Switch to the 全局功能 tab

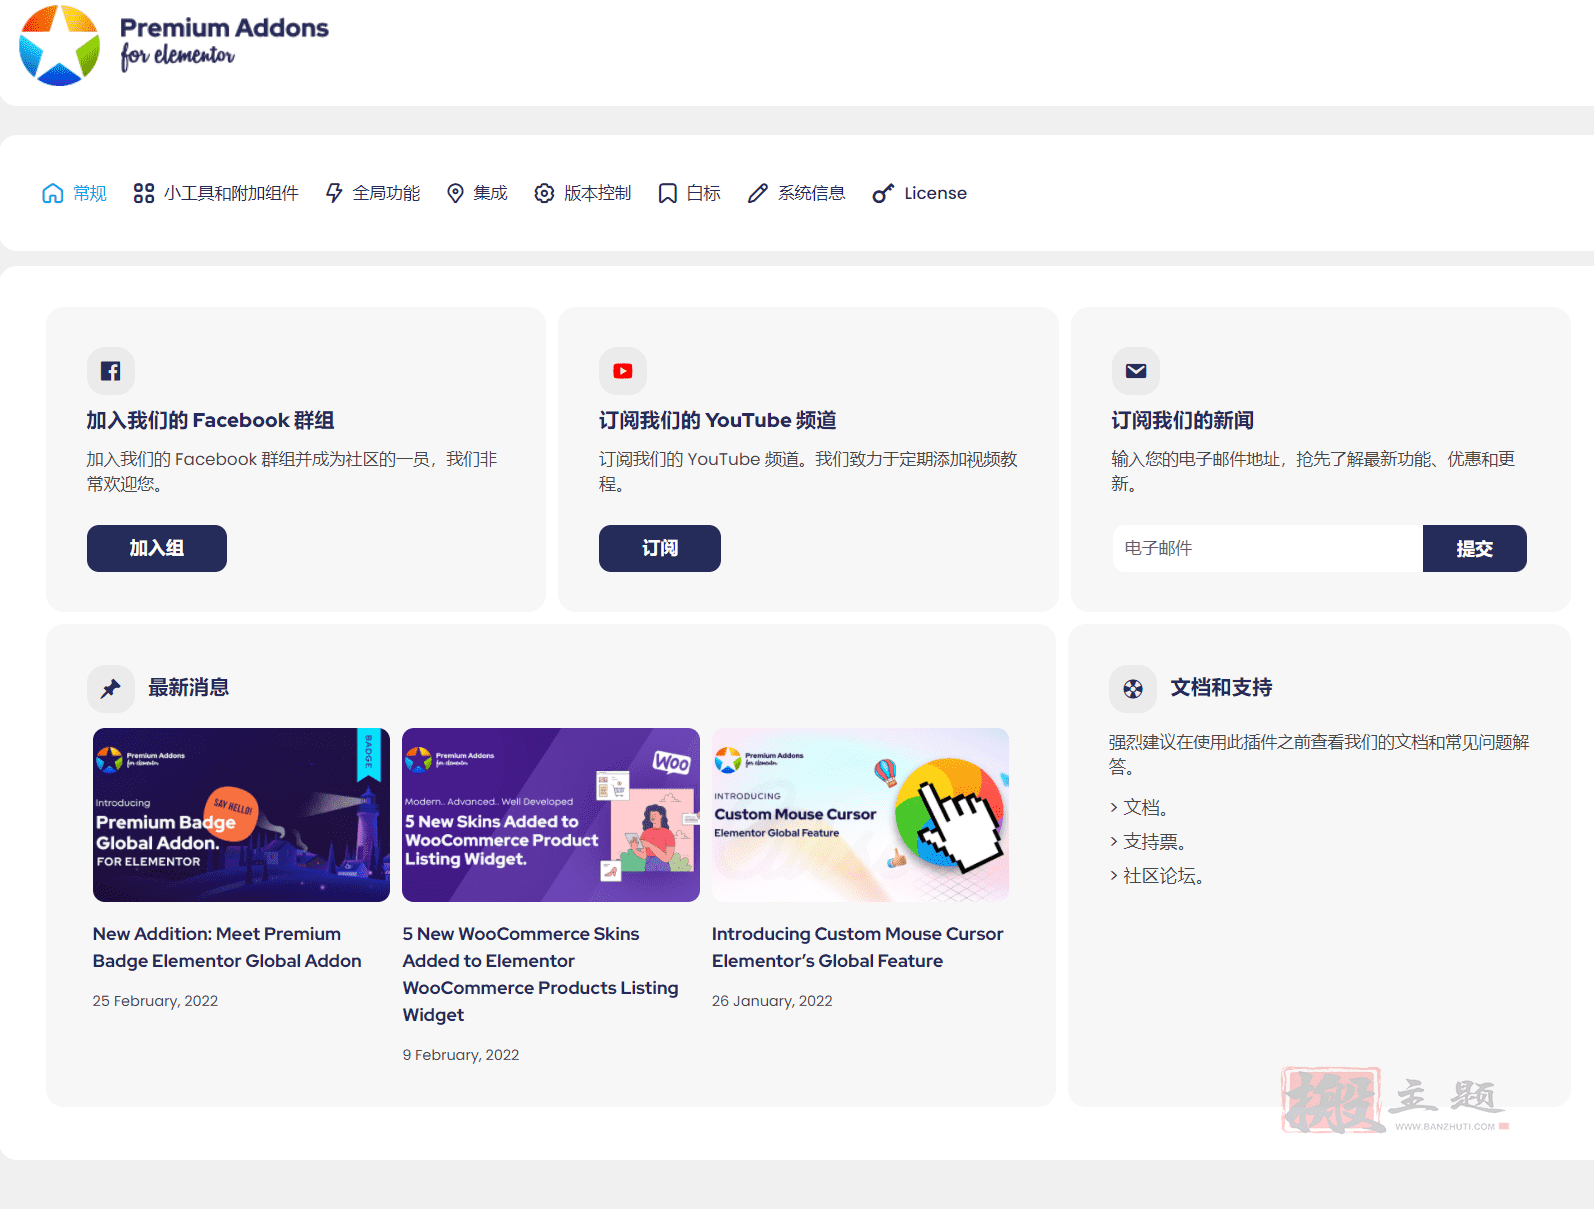tap(372, 193)
